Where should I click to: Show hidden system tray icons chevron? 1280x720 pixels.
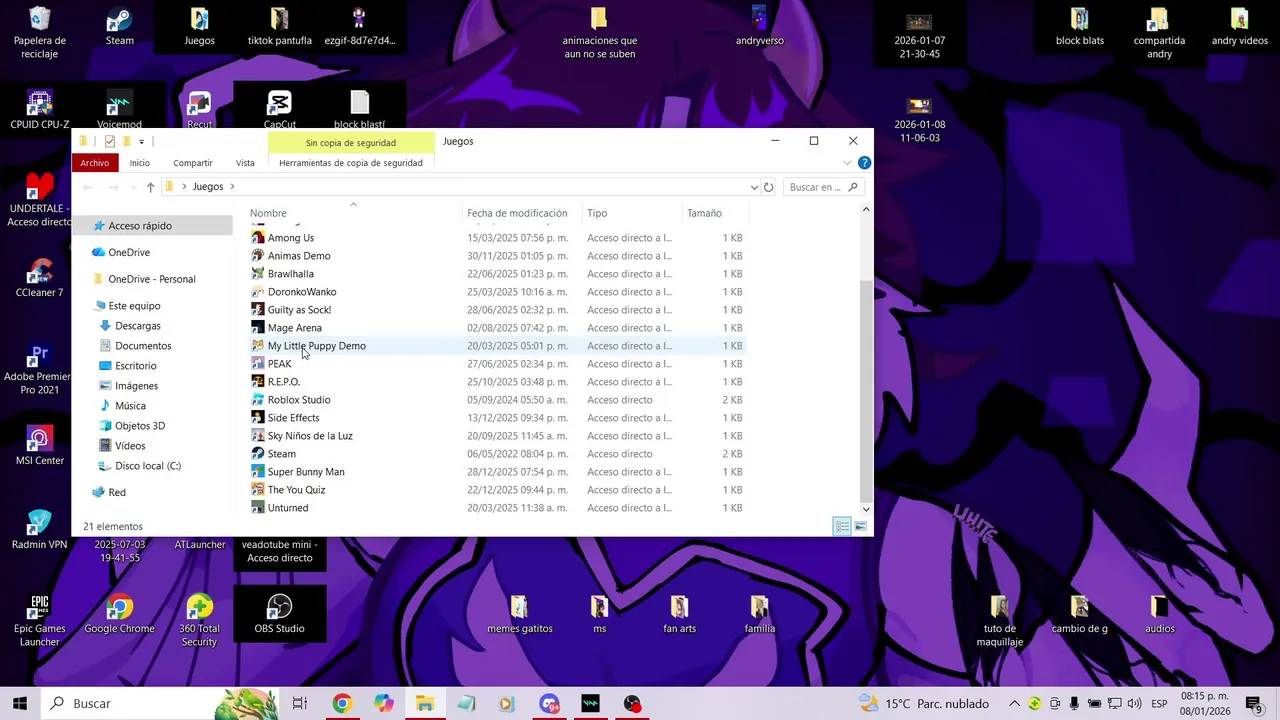[1014, 704]
